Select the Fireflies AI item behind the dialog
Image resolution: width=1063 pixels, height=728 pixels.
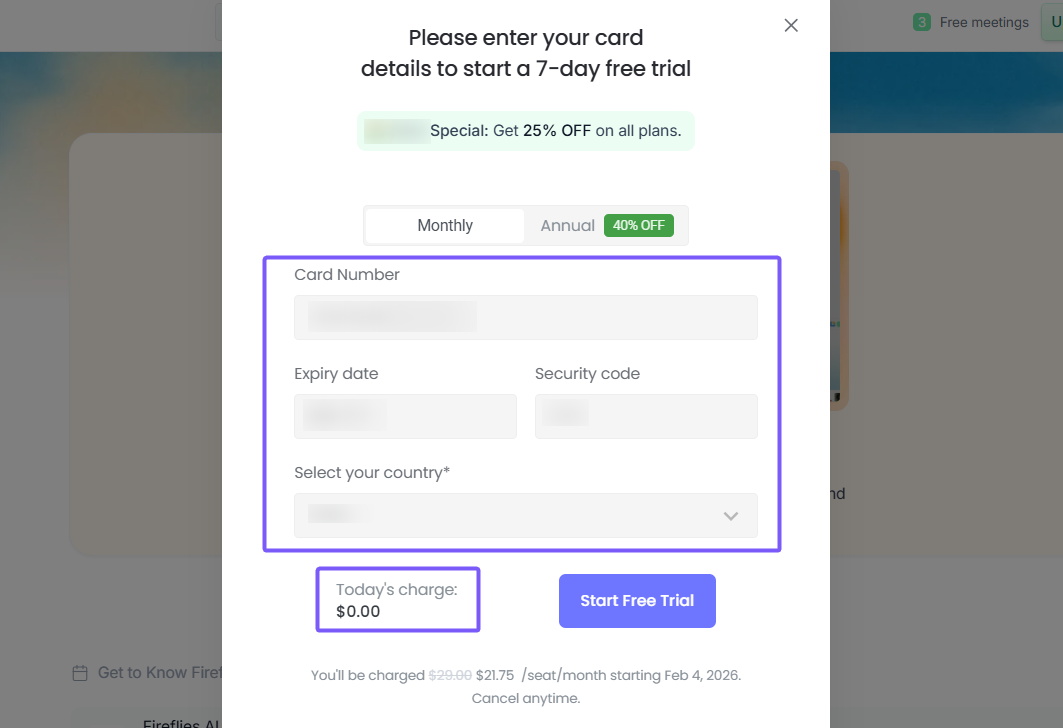(180, 722)
